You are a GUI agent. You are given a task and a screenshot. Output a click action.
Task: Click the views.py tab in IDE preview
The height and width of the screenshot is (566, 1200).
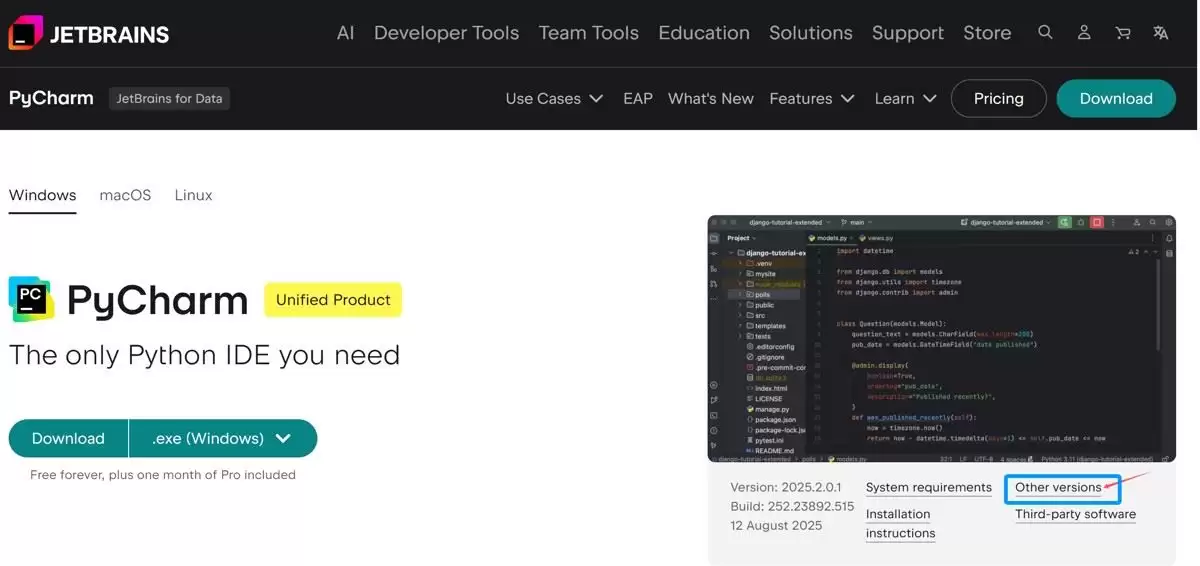click(877, 238)
